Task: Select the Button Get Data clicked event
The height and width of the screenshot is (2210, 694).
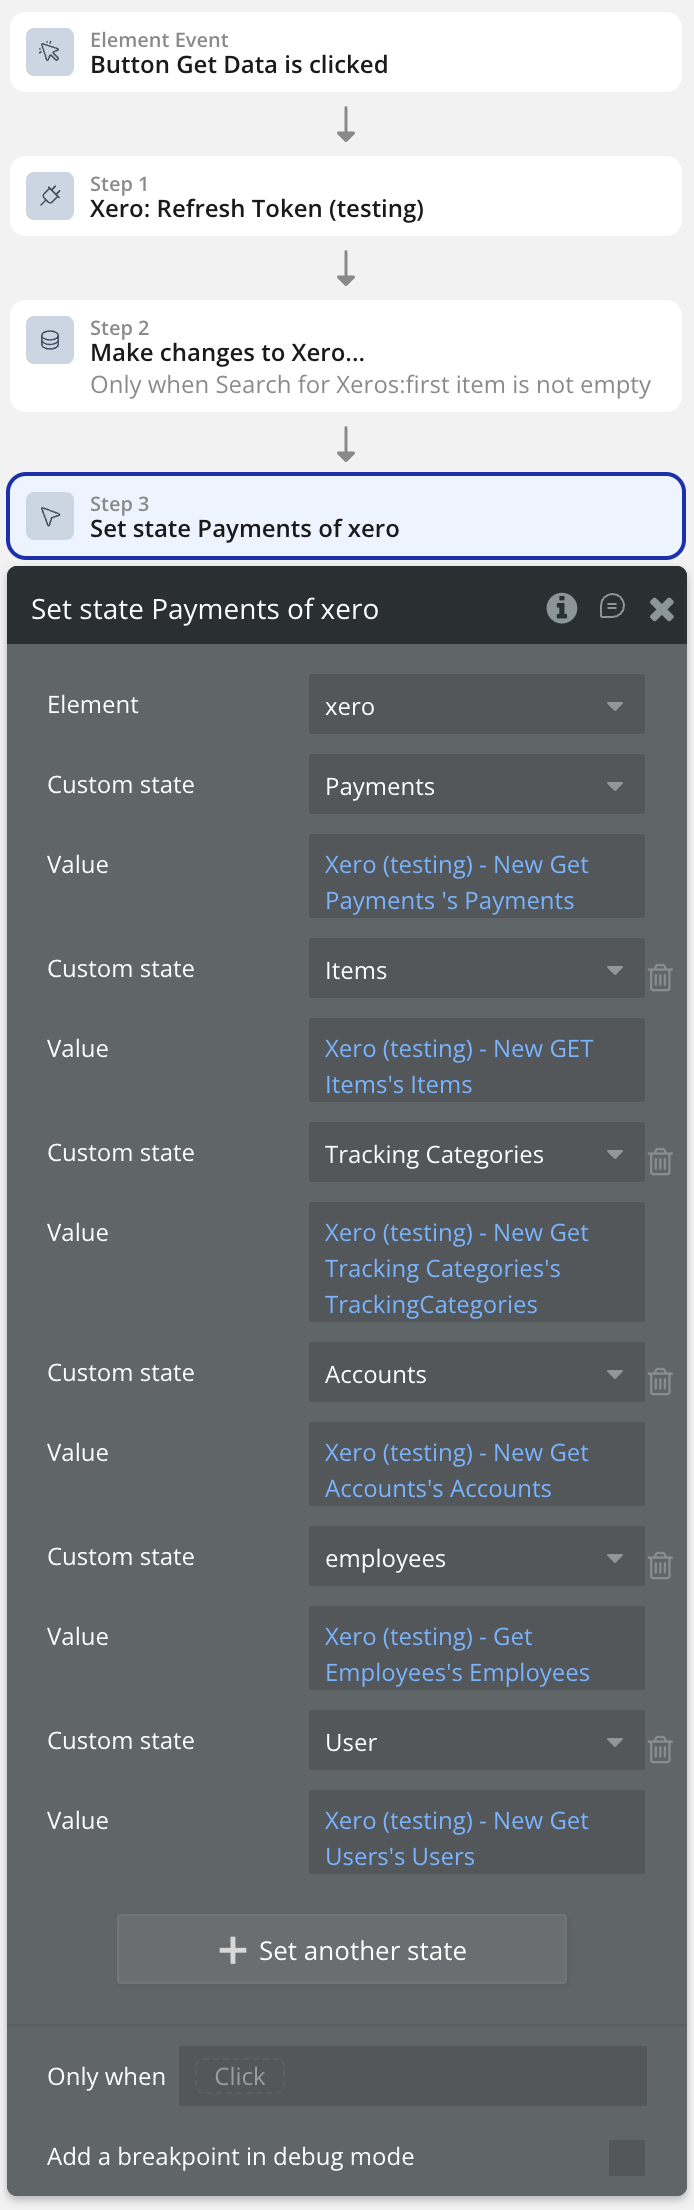Action: click(346, 52)
